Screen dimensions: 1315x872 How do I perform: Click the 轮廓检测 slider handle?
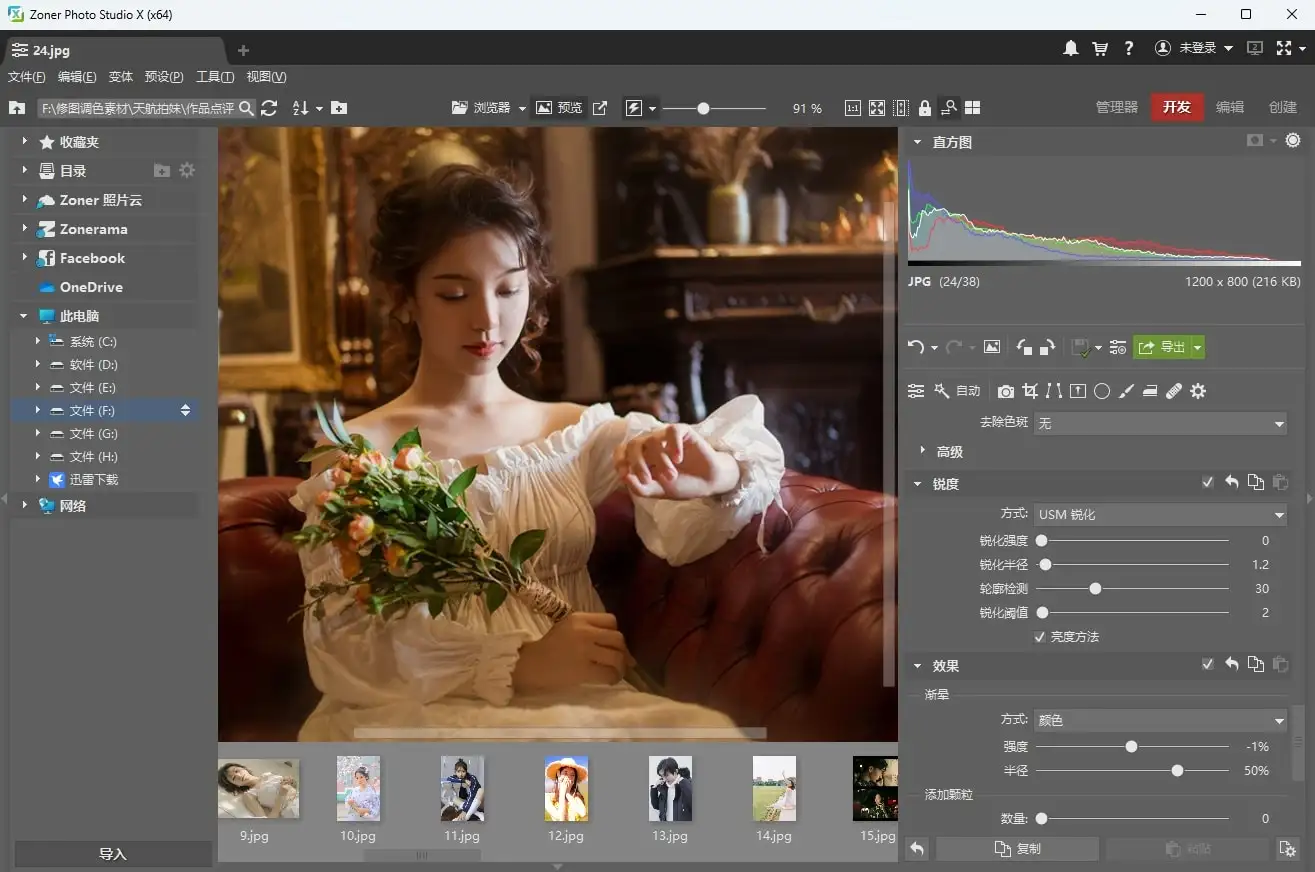click(x=1096, y=589)
